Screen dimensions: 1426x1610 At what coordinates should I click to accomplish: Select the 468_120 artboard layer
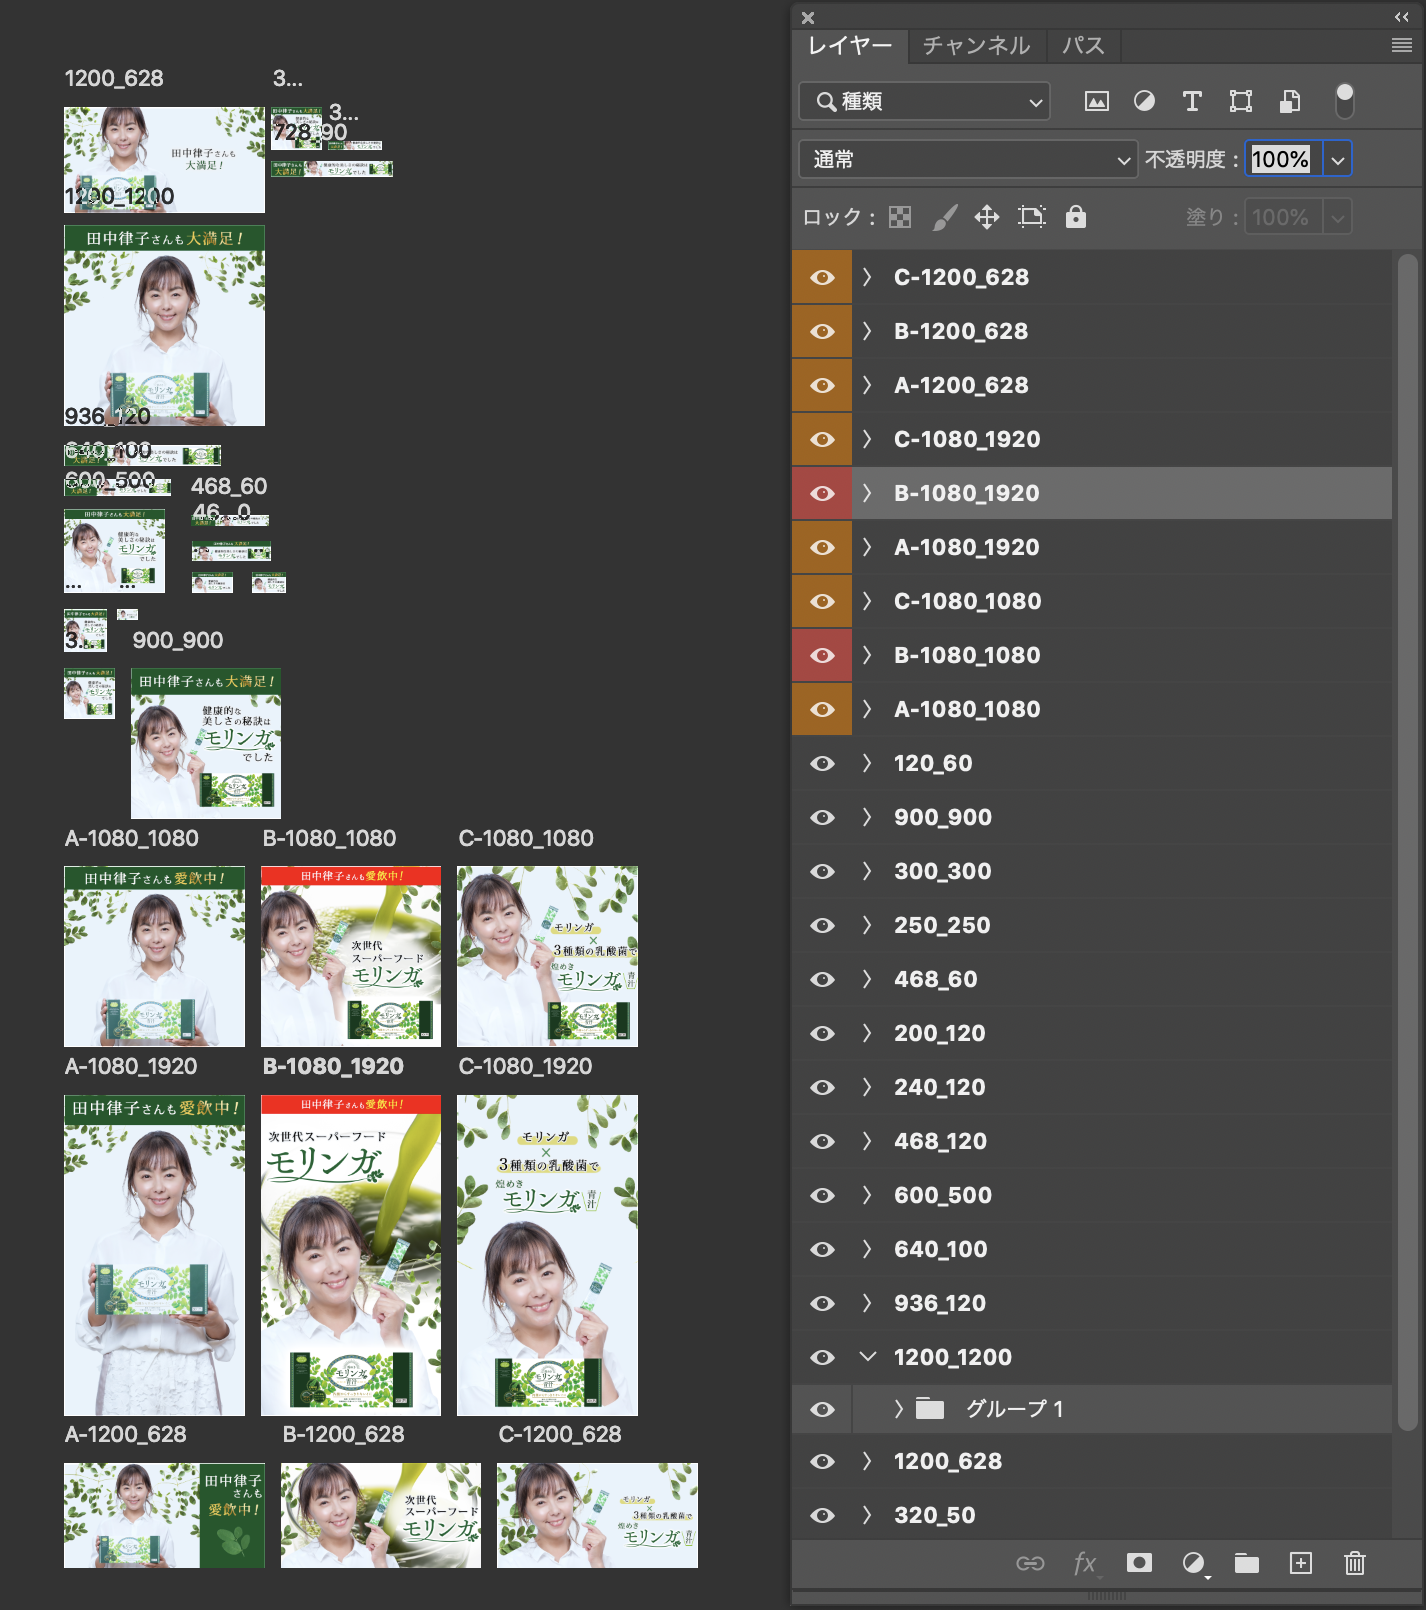click(x=1092, y=1141)
